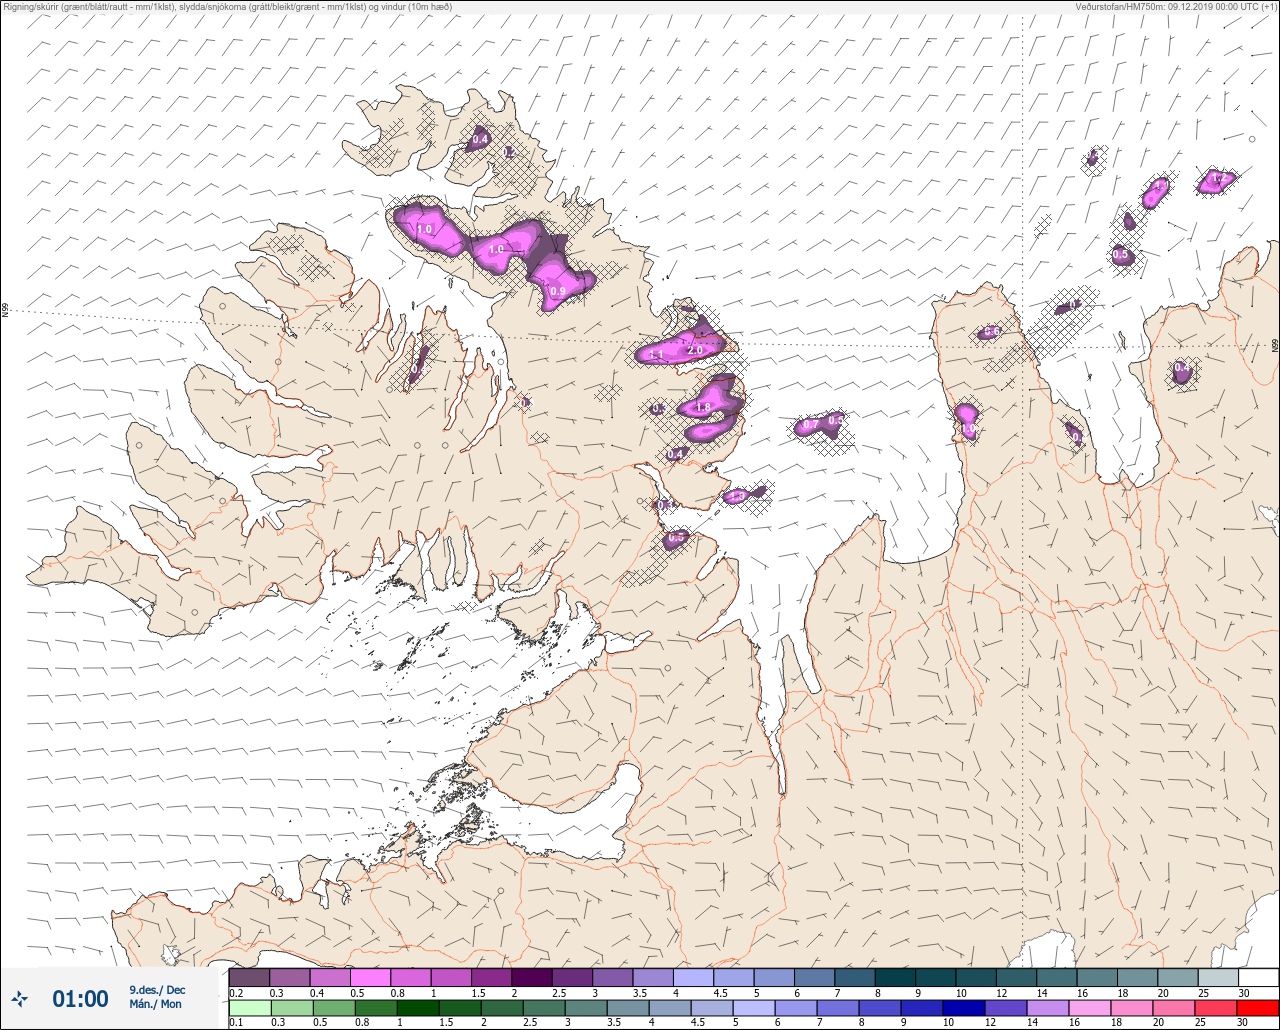This screenshot has height=1030, width=1280.
Task: Pick upper legend swatch between 8 and 9
Action: pos(895,977)
